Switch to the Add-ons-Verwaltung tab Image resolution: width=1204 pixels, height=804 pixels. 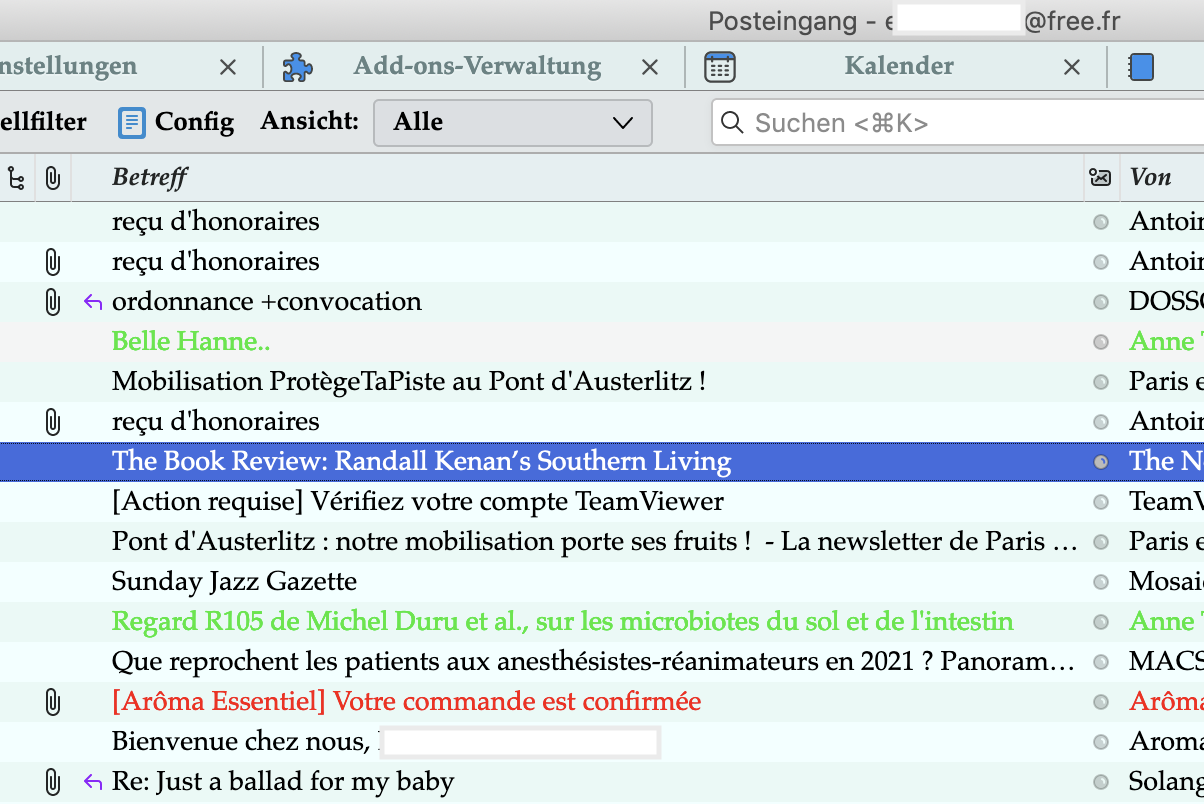point(477,67)
